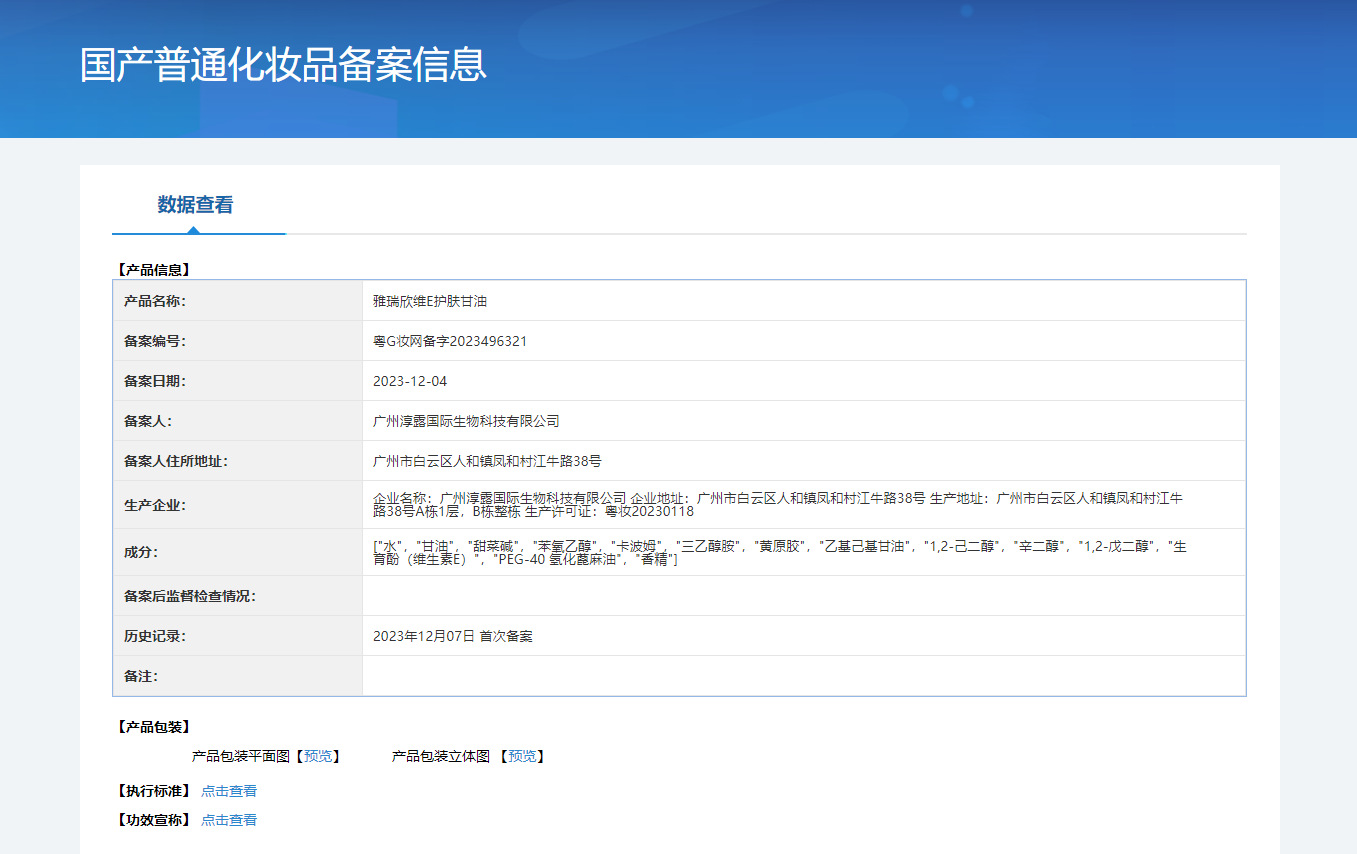Image resolution: width=1357 pixels, height=854 pixels.
Task: Click the ingredient list starting with "水"
Action: 780,552
